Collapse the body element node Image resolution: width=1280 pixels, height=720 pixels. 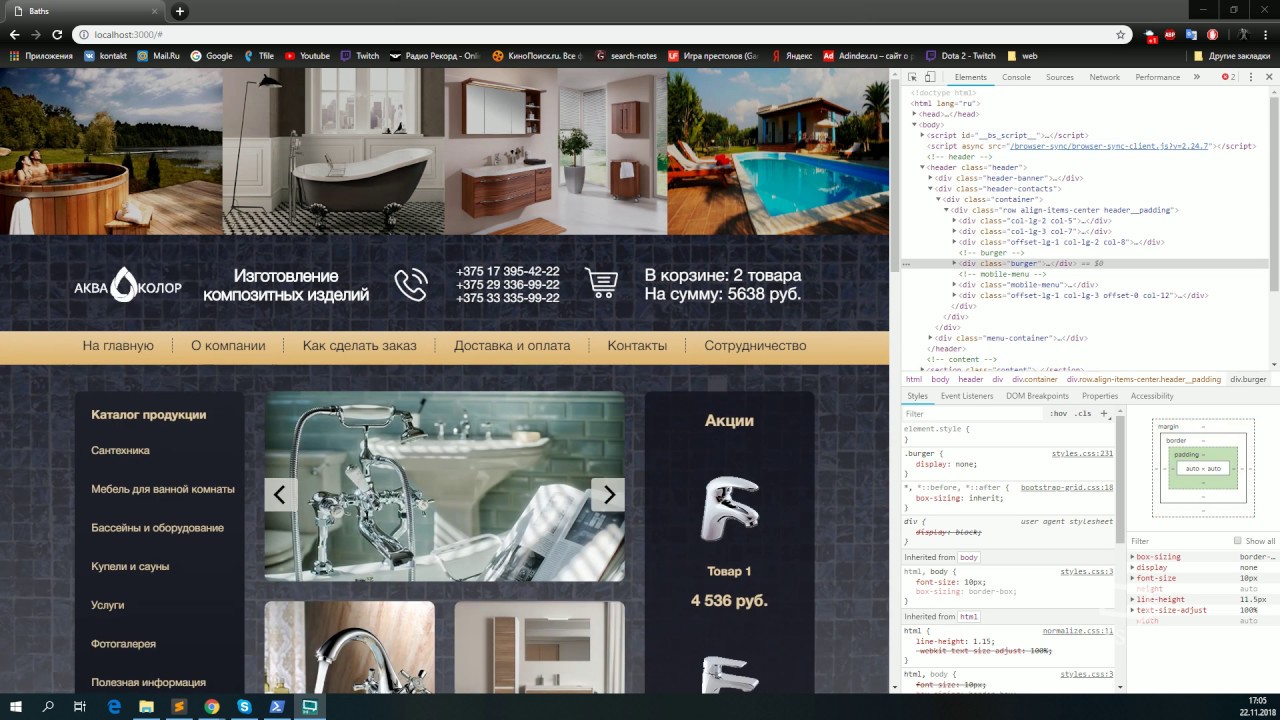(914, 125)
